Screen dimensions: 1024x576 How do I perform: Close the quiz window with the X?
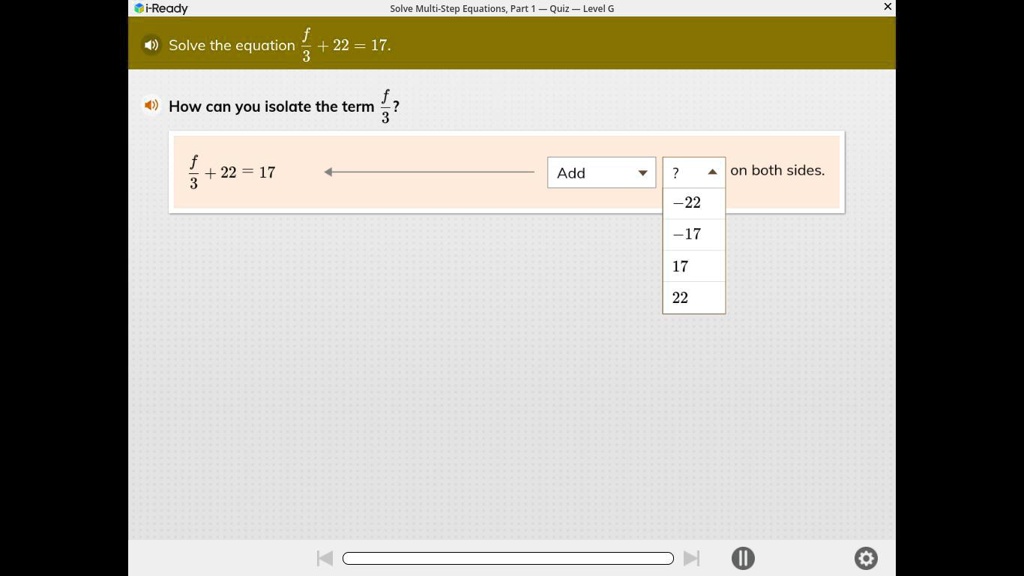click(x=886, y=6)
